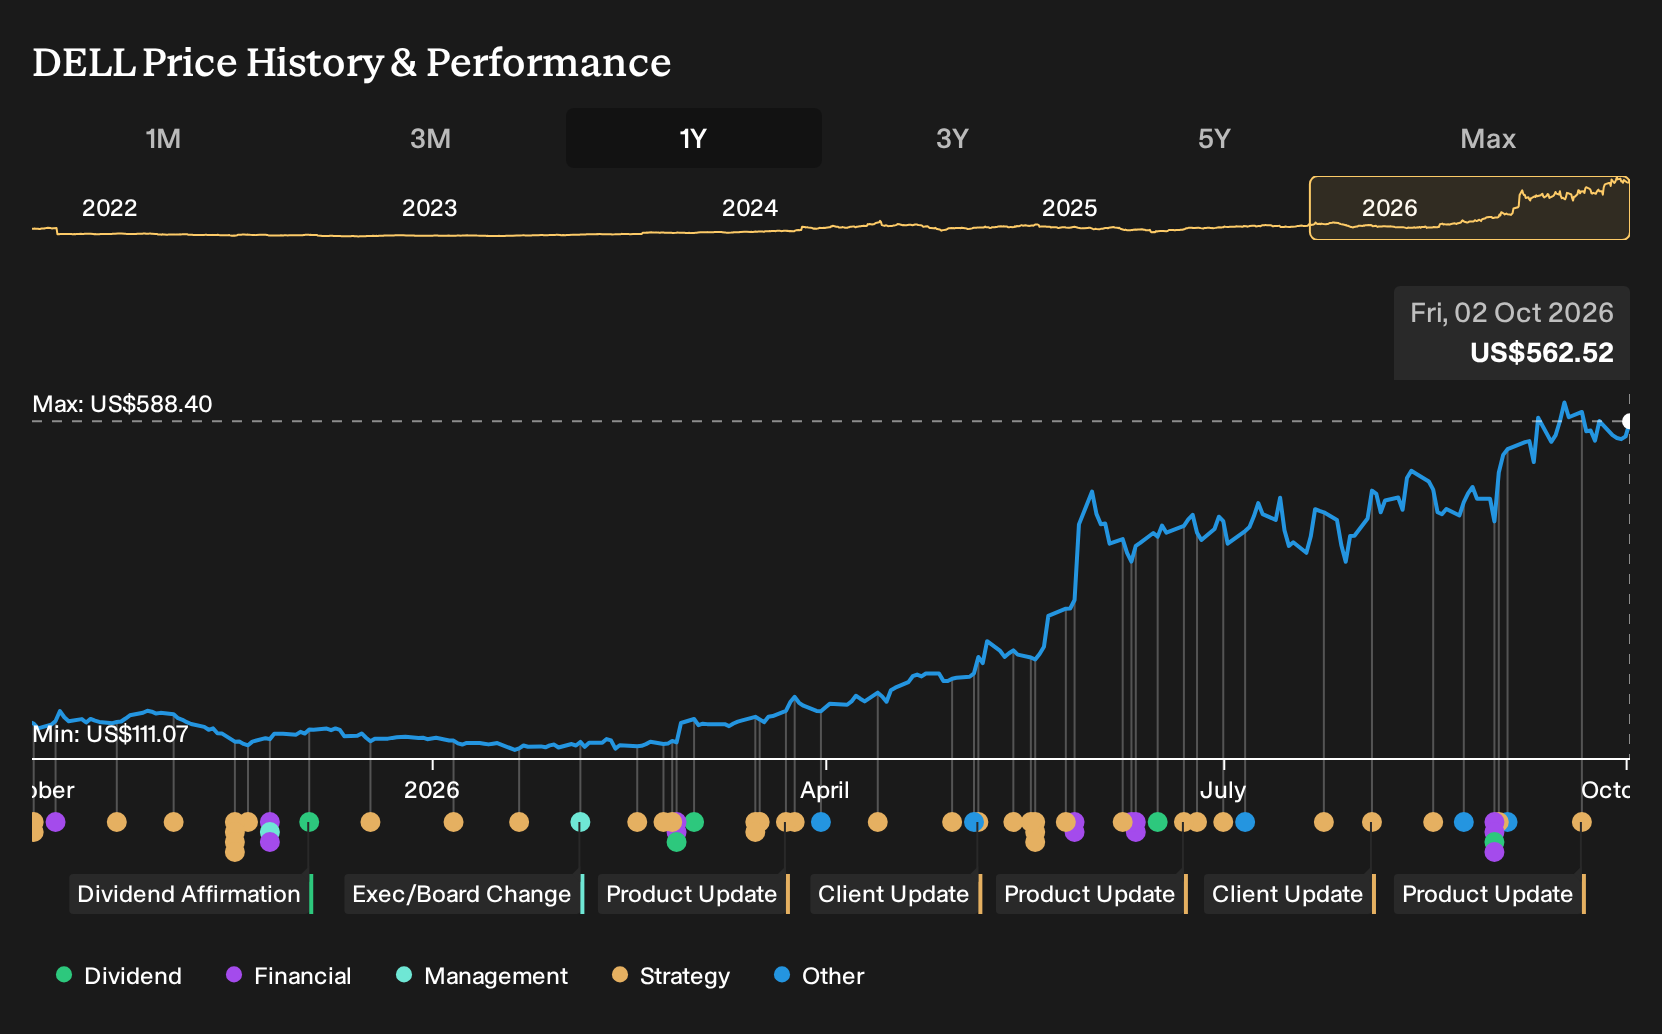The height and width of the screenshot is (1034, 1662).
Task: Open the Exec/Board Change event label
Action: coord(464,894)
